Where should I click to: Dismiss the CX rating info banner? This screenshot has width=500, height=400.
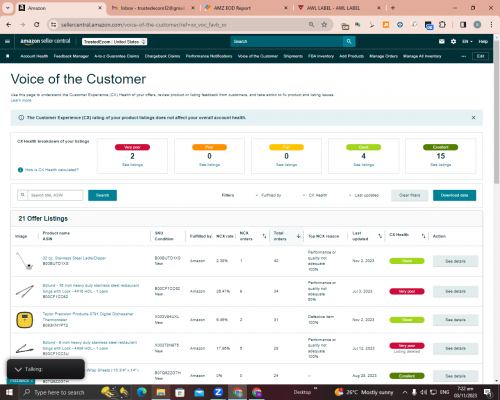(x=473, y=118)
